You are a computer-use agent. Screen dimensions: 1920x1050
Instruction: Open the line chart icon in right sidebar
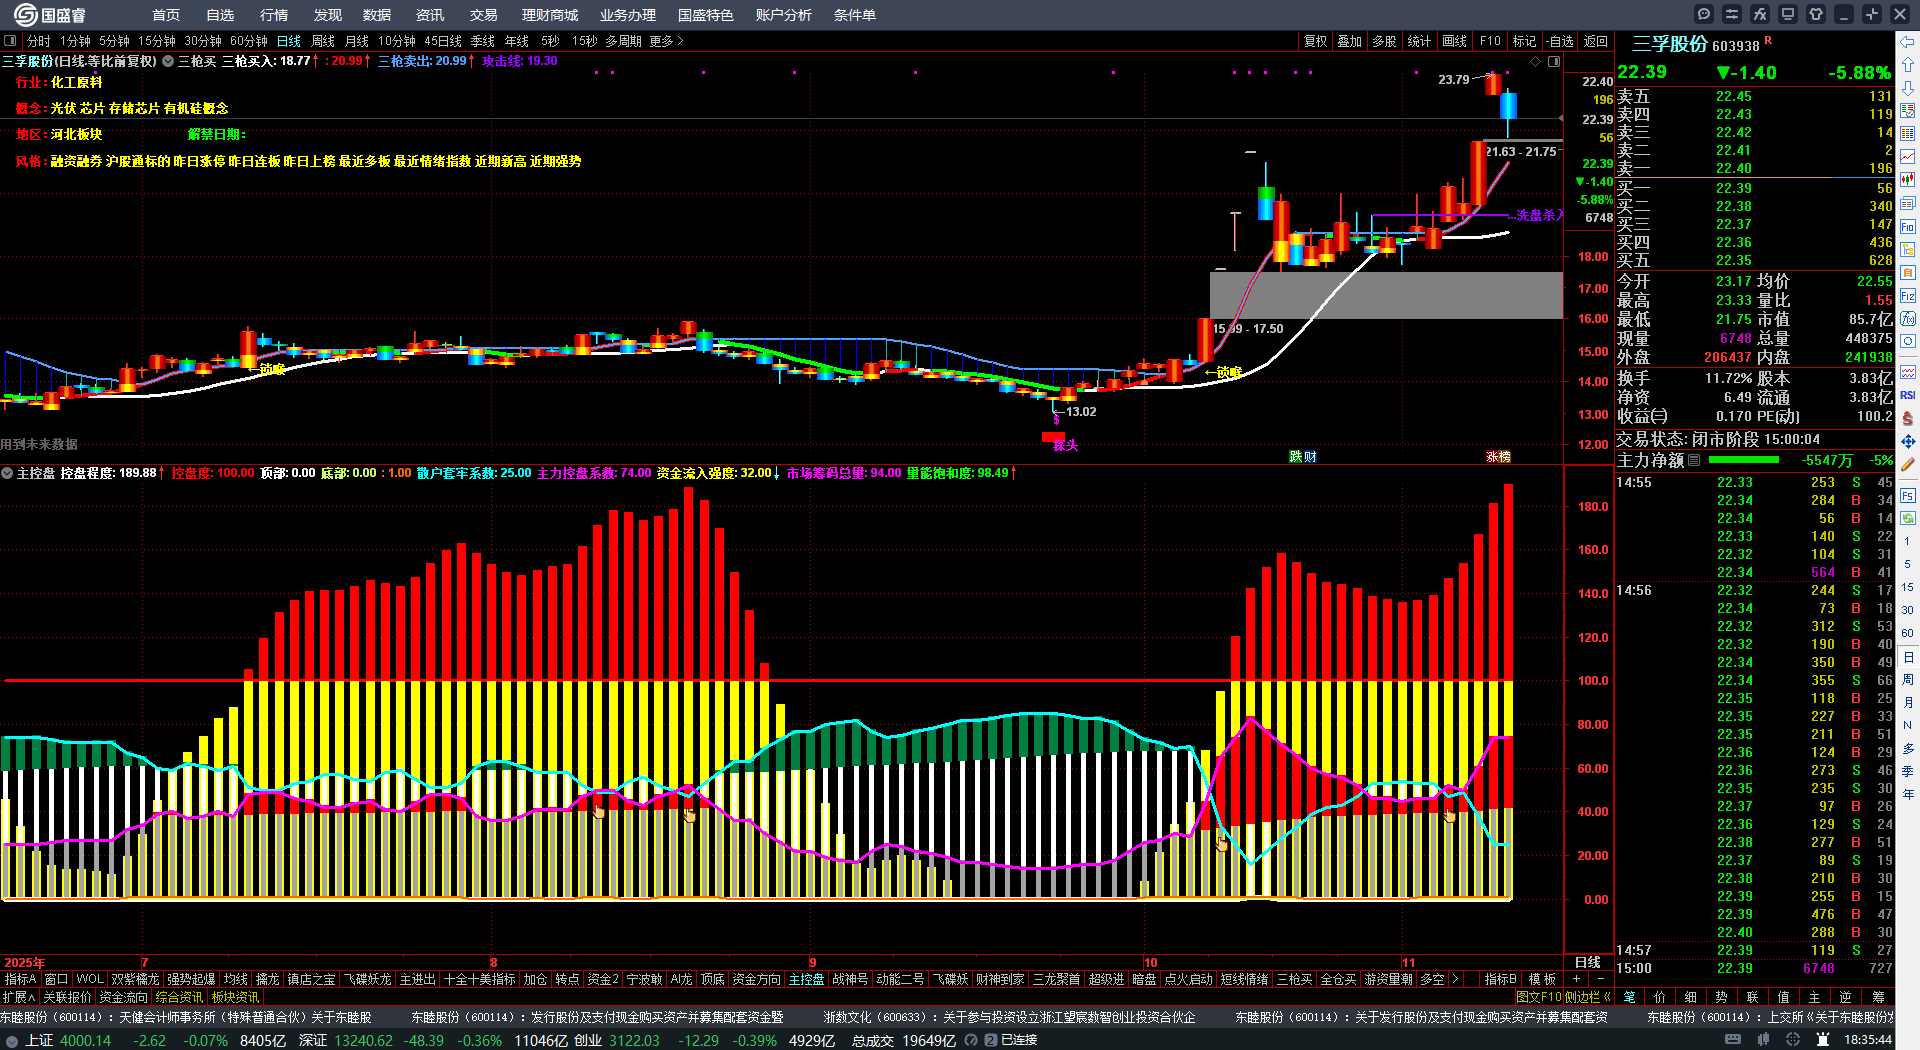[x=1908, y=156]
